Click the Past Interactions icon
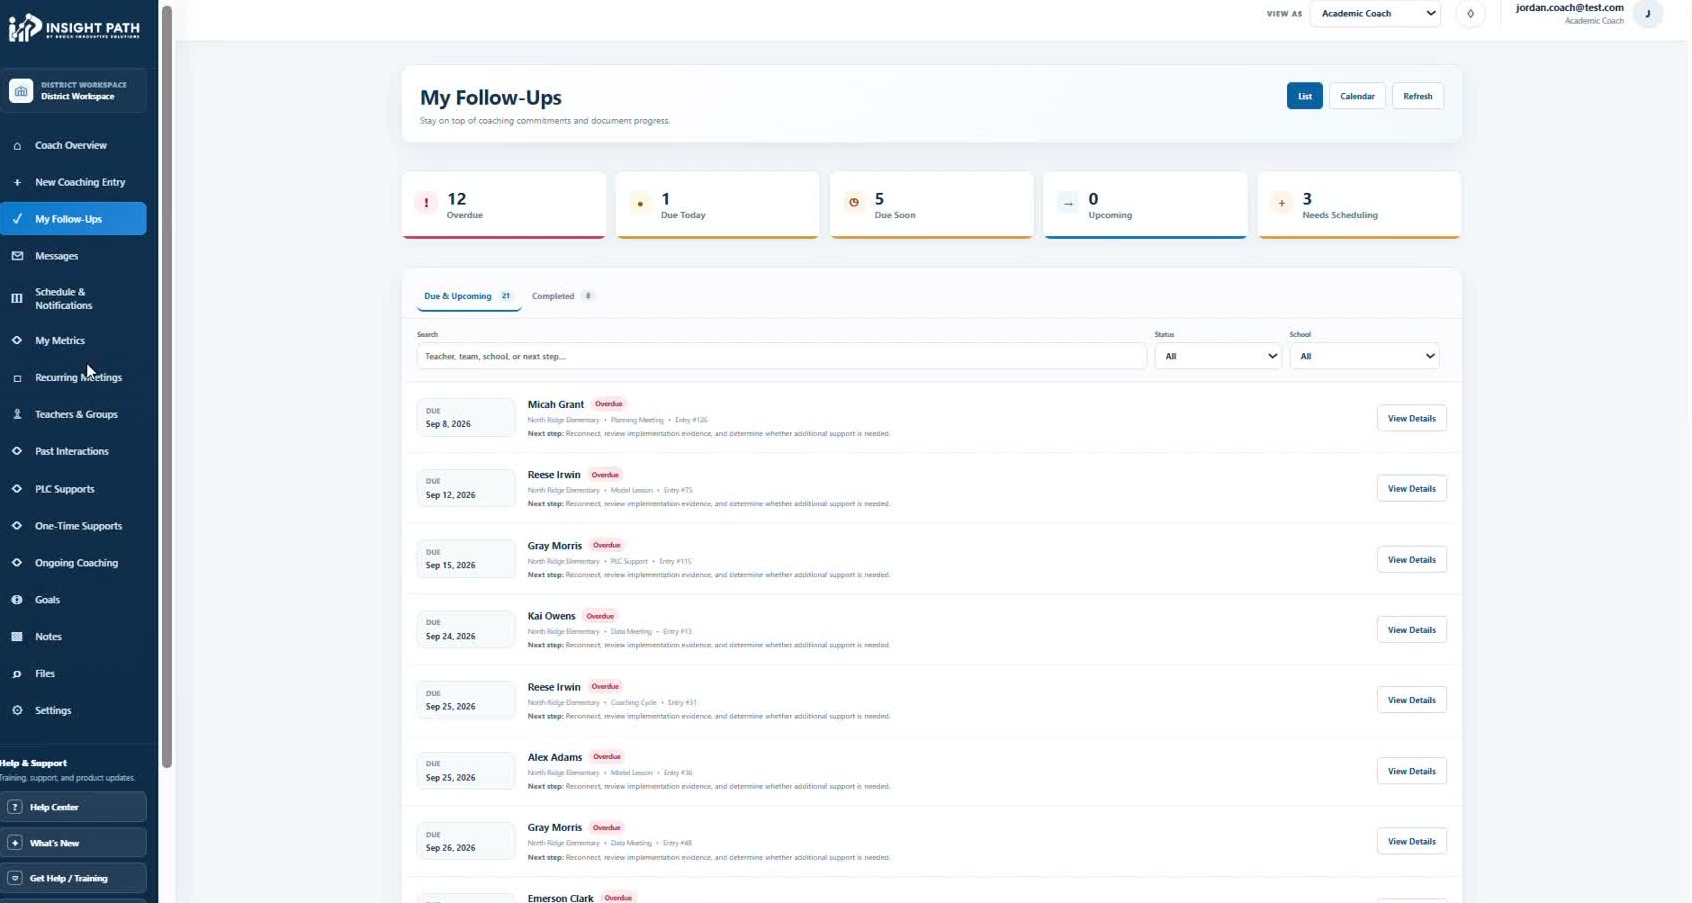This screenshot has height=903, width=1692. click(17, 451)
